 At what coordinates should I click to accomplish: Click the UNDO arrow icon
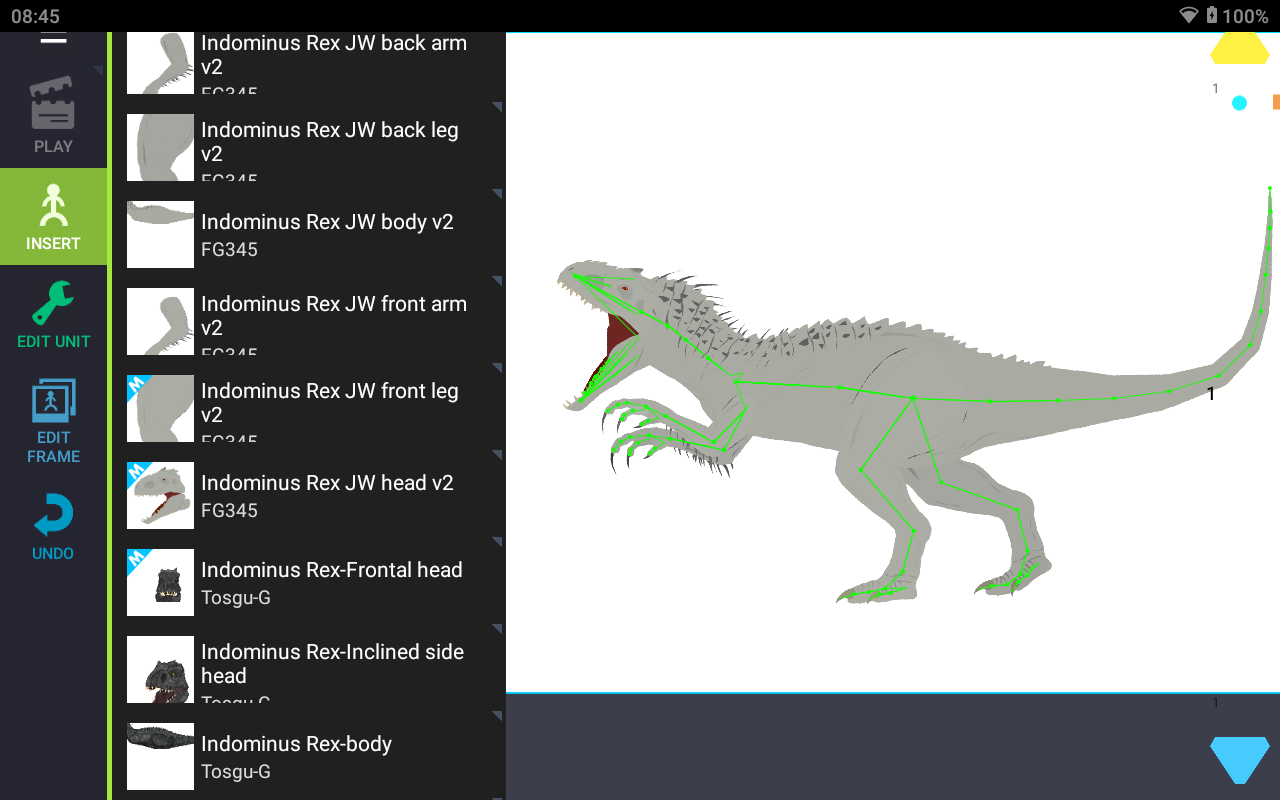click(53, 527)
